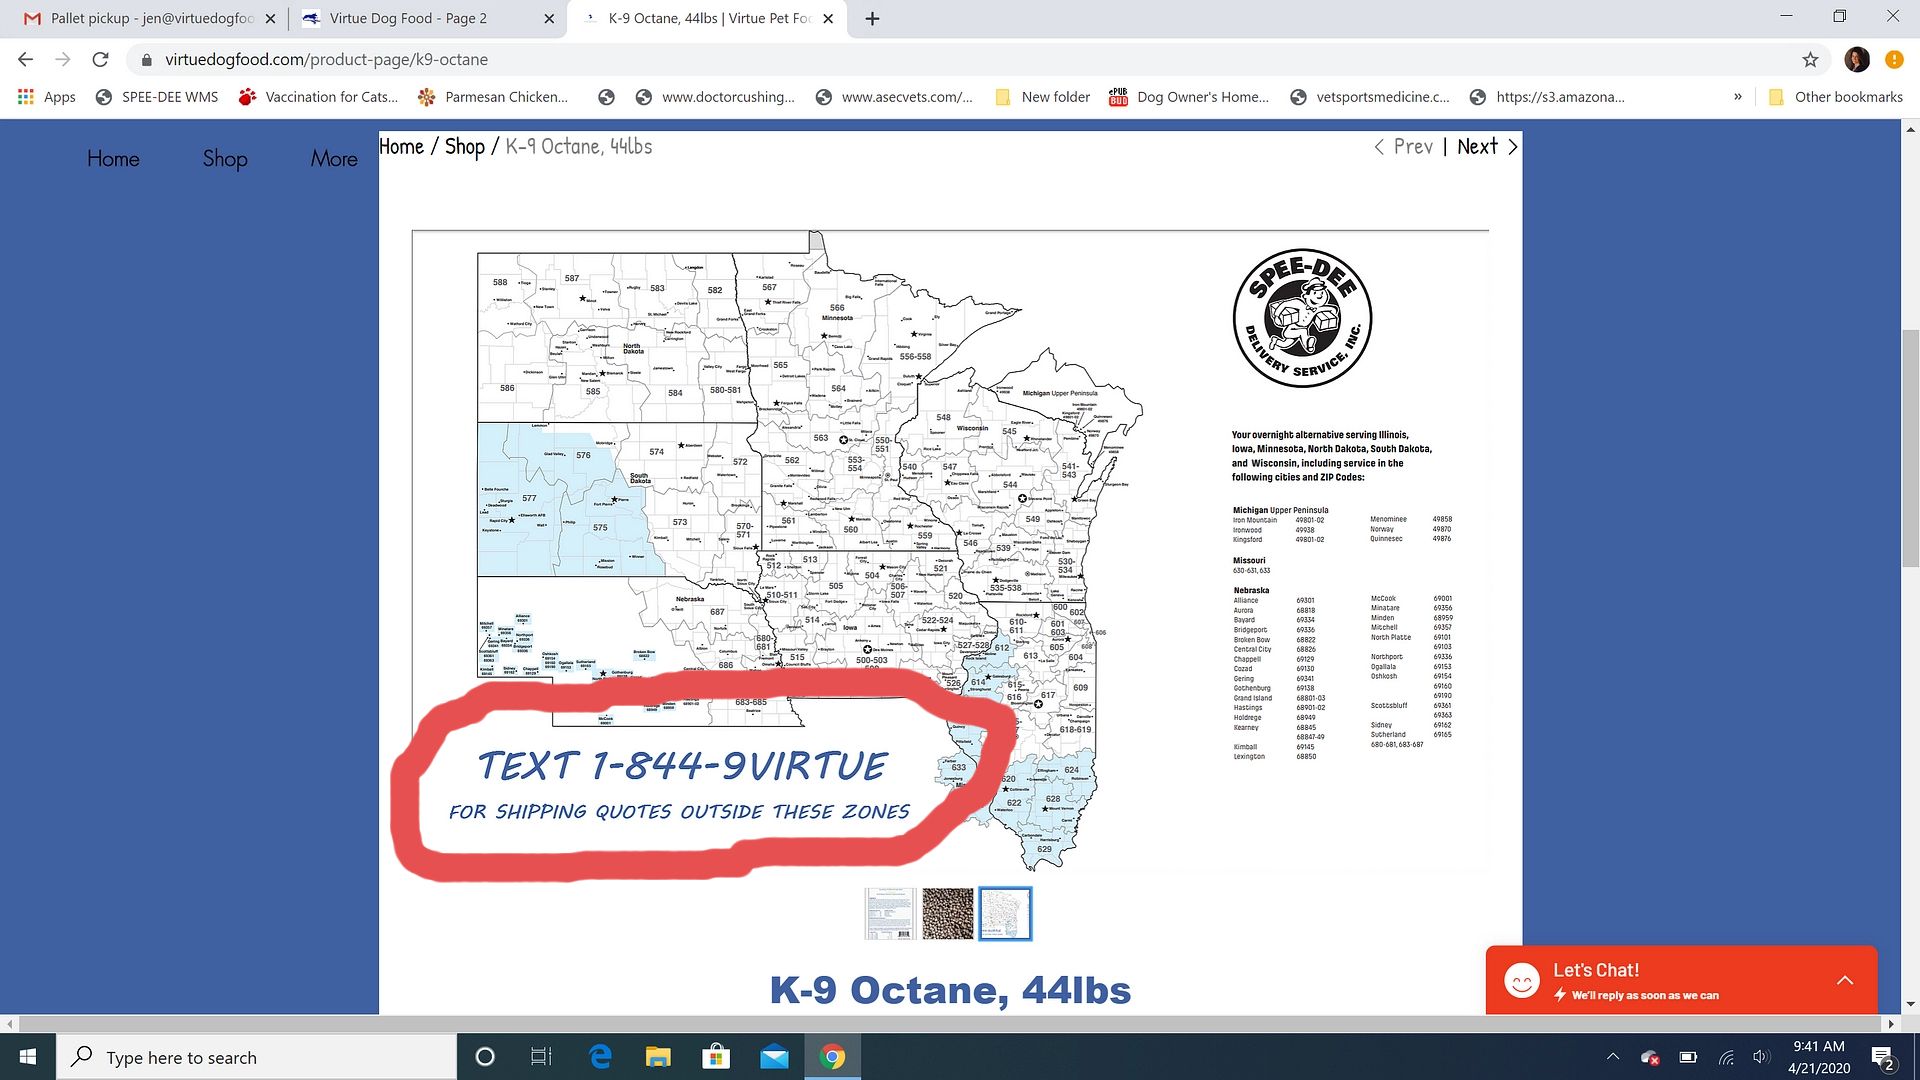Image resolution: width=1920 pixels, height=1080 pixels.
Task: Open File Explorer from the taskbar
Action: coord(657,1057)
